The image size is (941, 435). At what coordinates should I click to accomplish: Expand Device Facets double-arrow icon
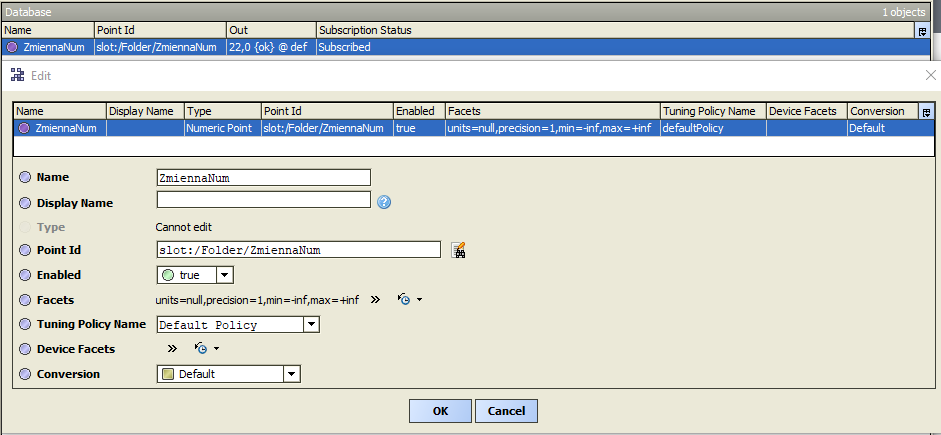pyautogui.click(x=172, y=349)
